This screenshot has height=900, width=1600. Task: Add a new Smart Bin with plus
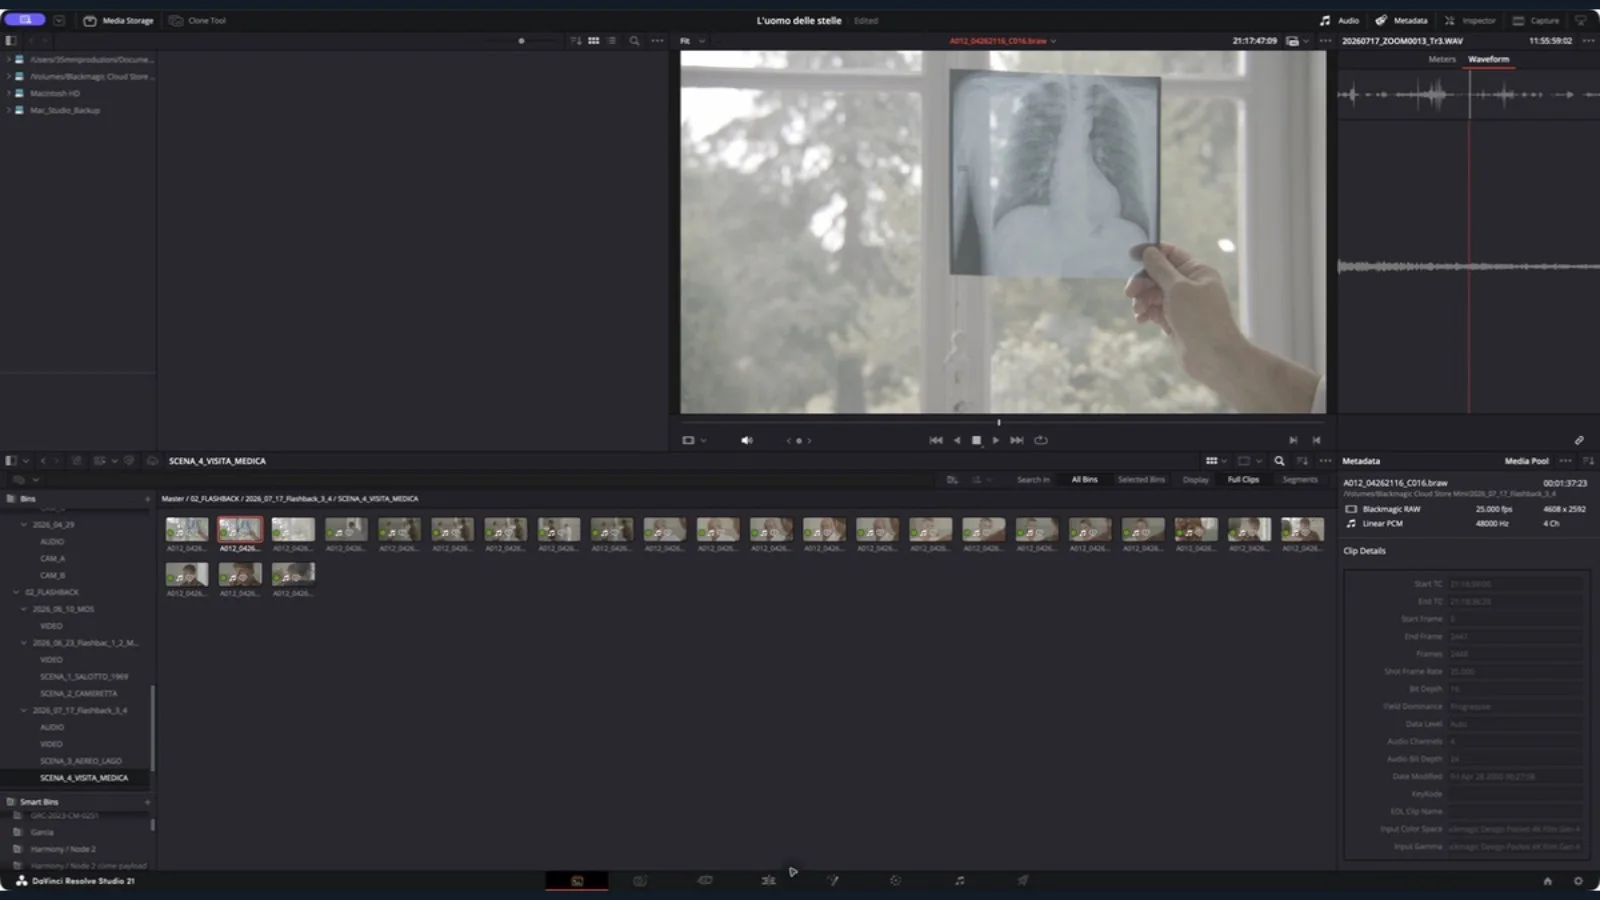(147, 802)
